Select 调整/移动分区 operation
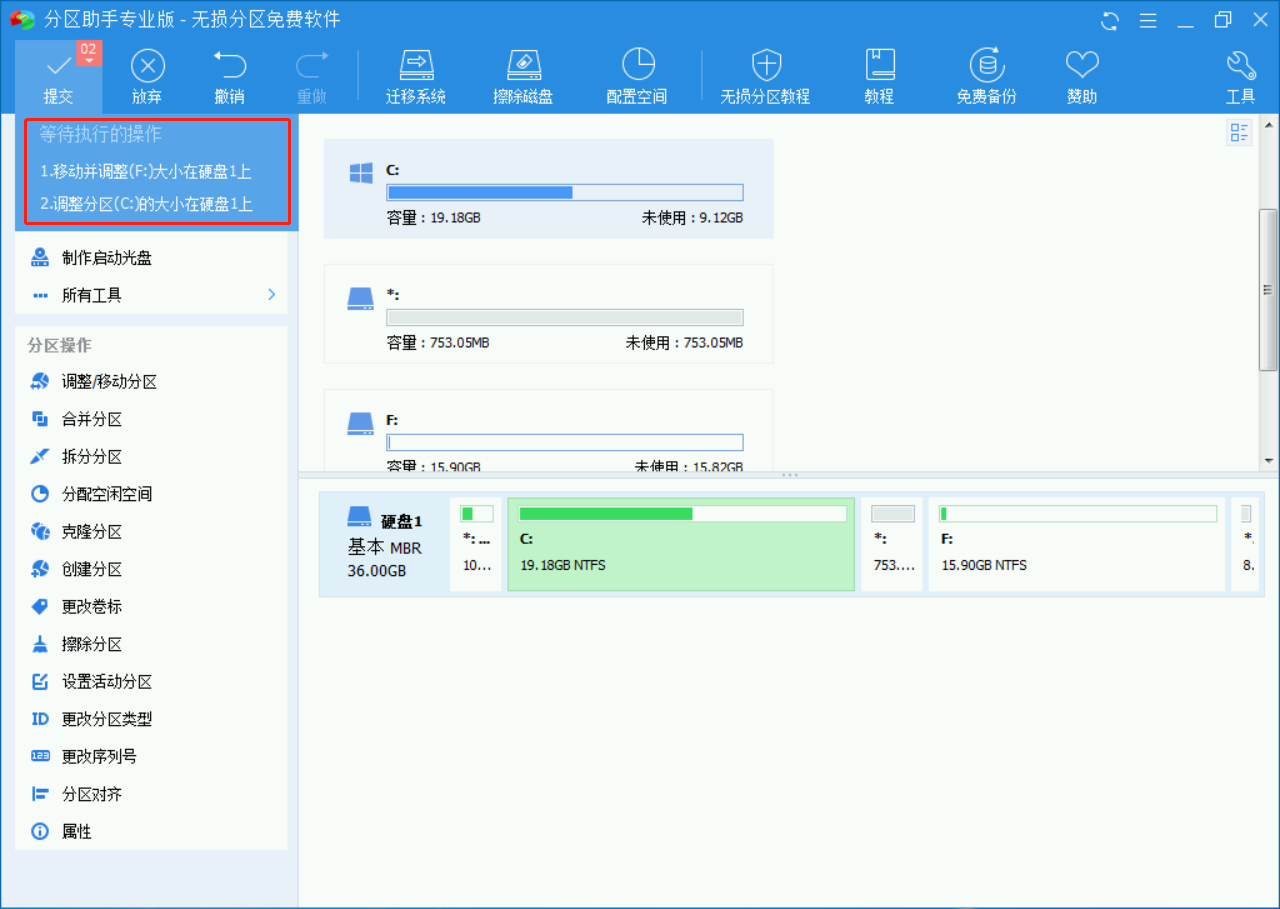This screenshot has width=1280, height=909. coord(152,382)
